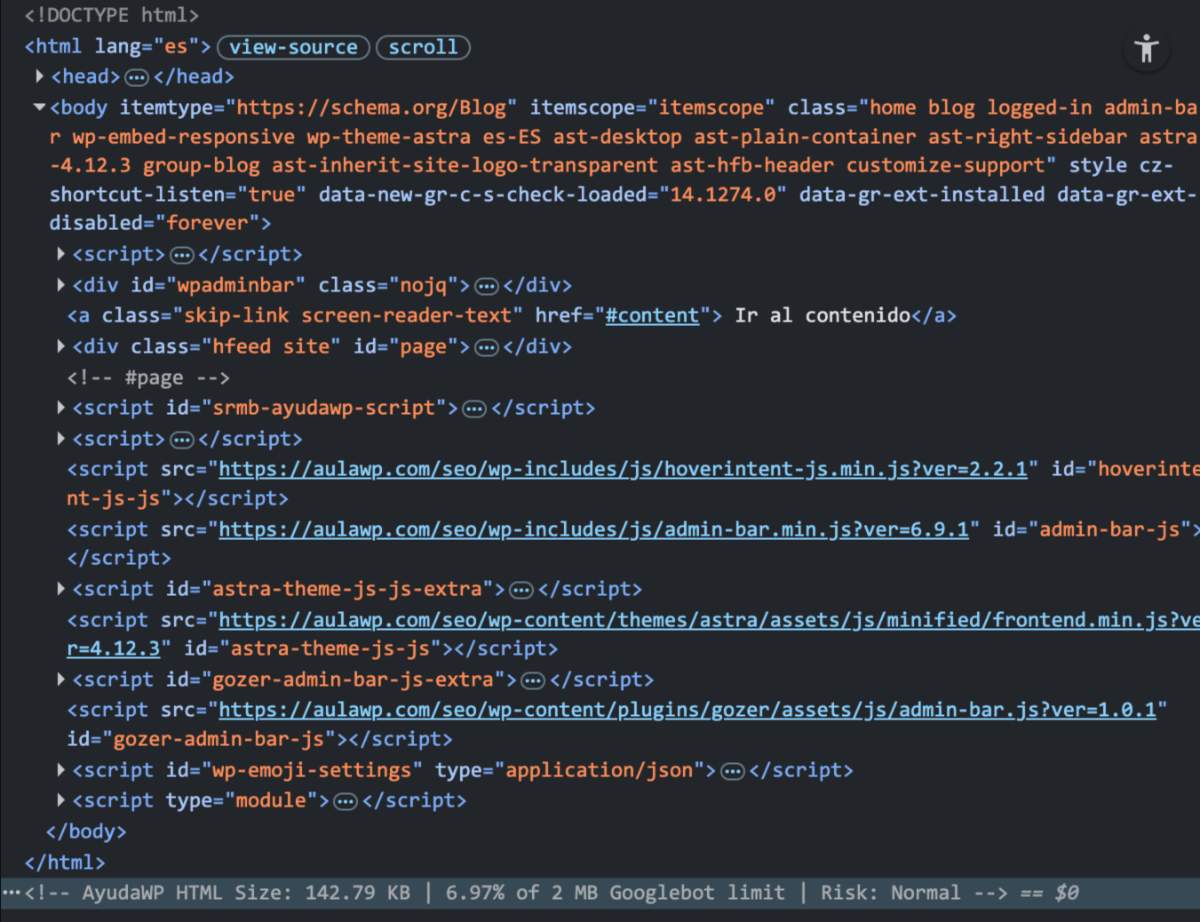Select the closing </body> tag
Image resolution: width=1200 pixels, height=922 pixels.
pos(86,831)
